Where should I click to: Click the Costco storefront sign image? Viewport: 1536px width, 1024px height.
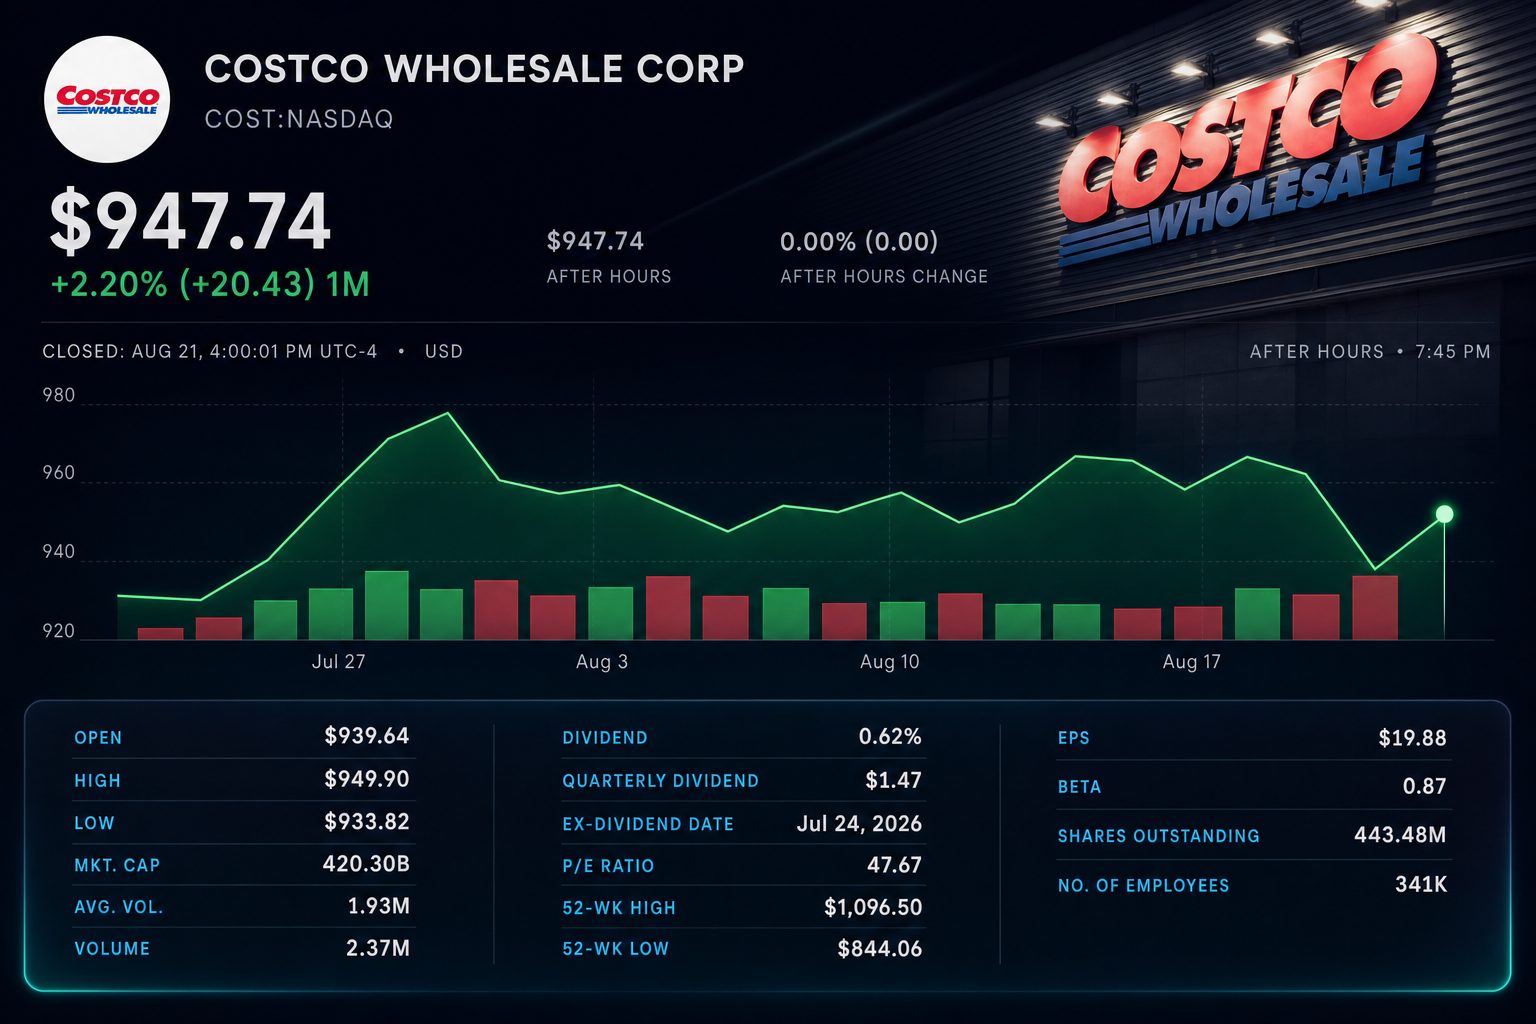point(1250,150)
